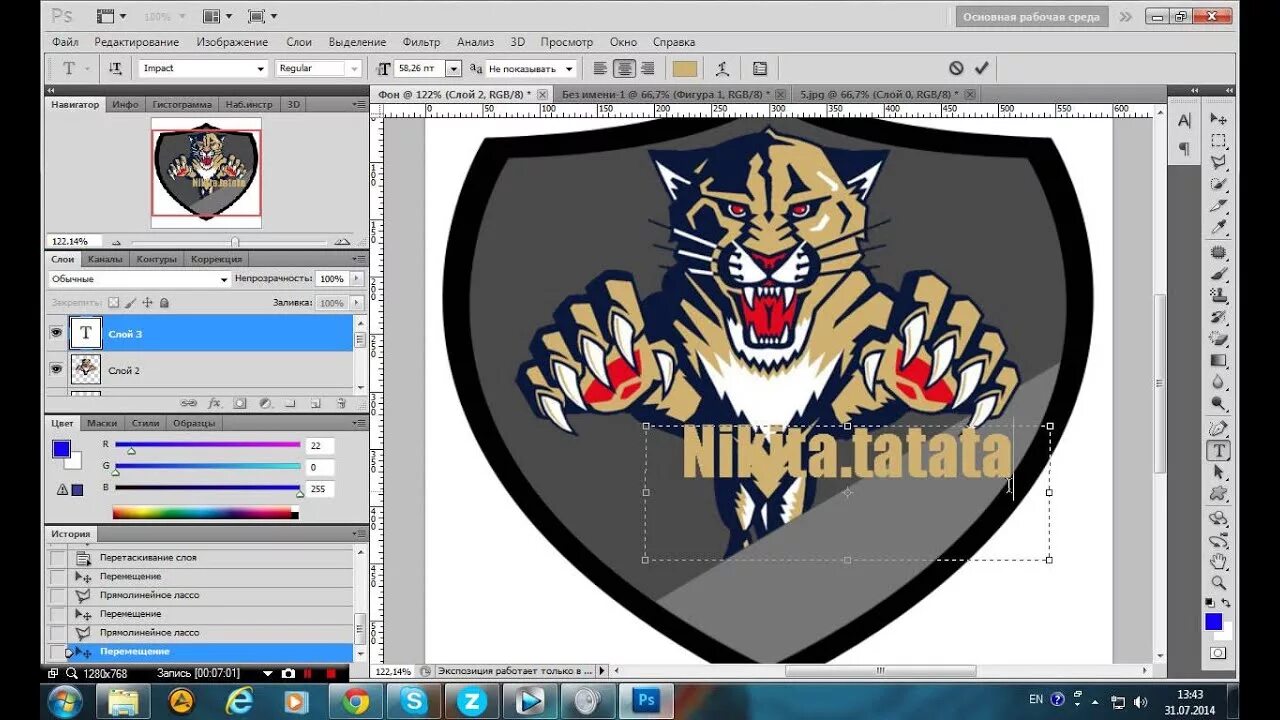The height and width of the screenshot is (720, 1280).
Task: Swap foreground and background colors
Action: pos(1228,602)
